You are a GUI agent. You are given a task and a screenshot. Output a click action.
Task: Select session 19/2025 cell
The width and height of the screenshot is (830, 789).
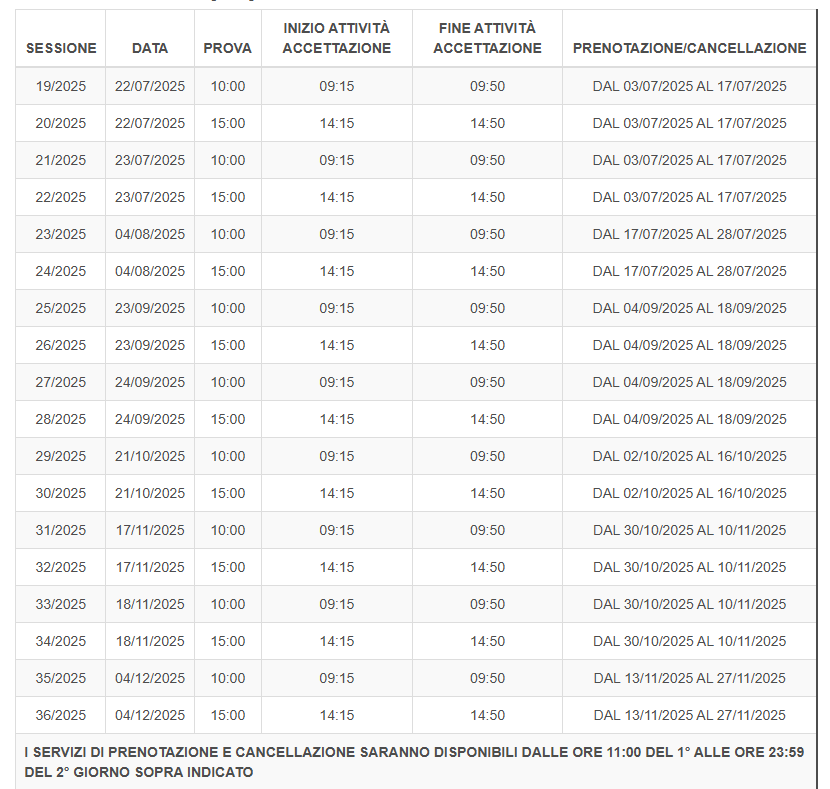[61, 86]
